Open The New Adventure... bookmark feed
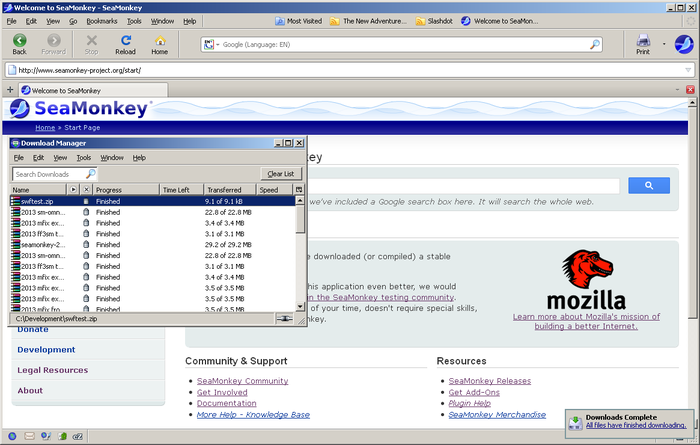The image size is (700, 445). (x=368, y=21)
